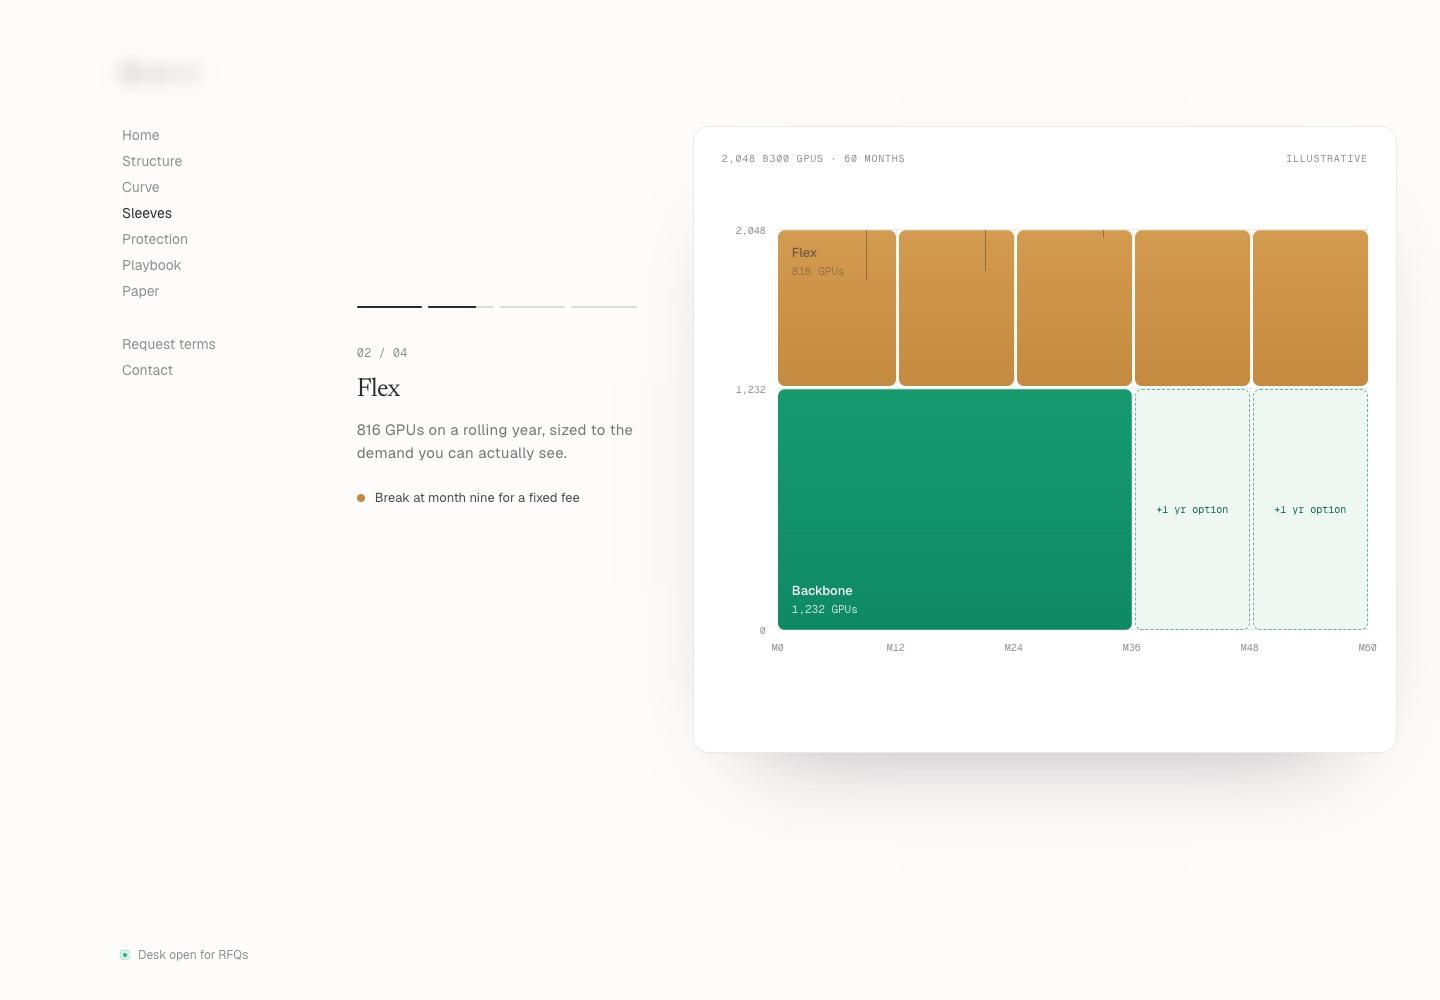Visit the Playbook page
The image size is (1440, 1000).
click(x=152, y=265)
